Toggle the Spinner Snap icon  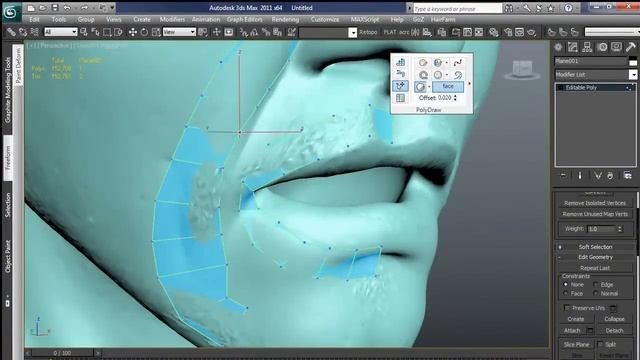278,32
